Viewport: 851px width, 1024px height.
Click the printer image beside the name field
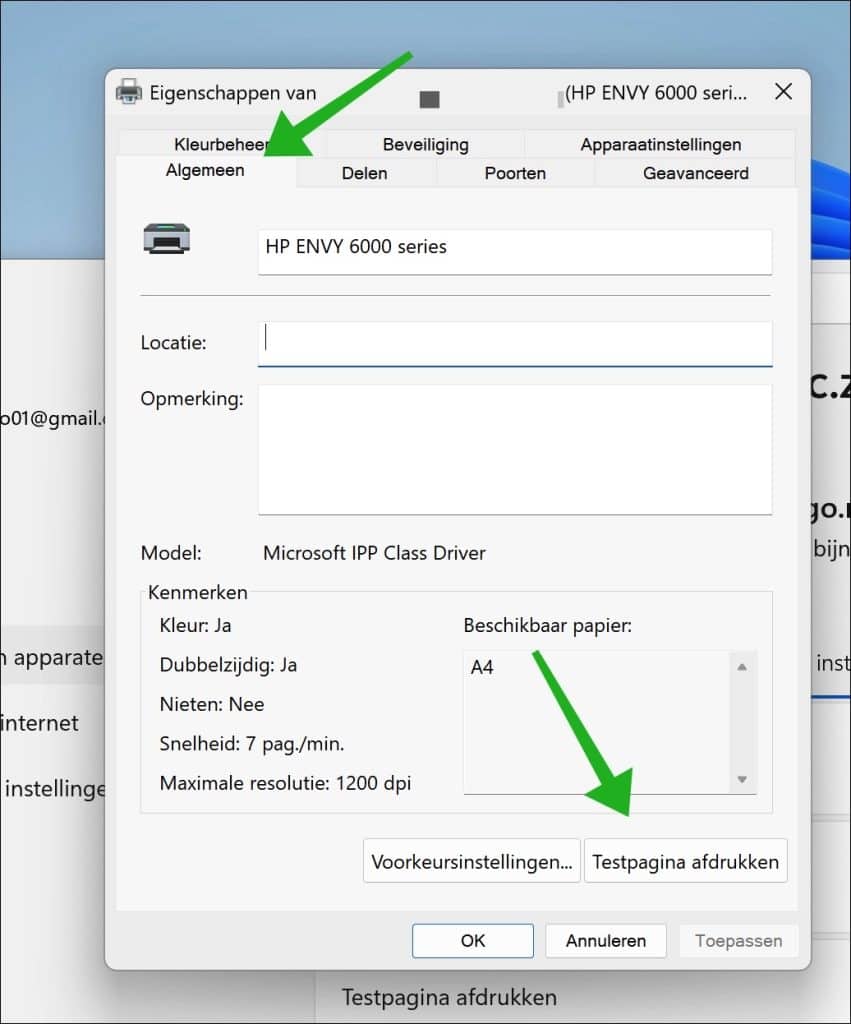click(167, 238)
